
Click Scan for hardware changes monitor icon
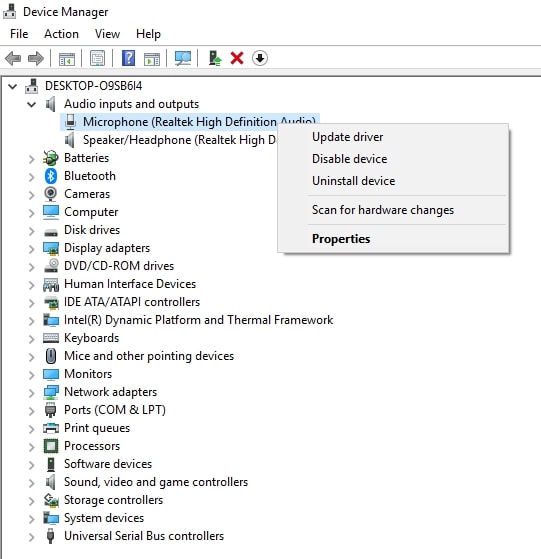click(x=183, y=58)
